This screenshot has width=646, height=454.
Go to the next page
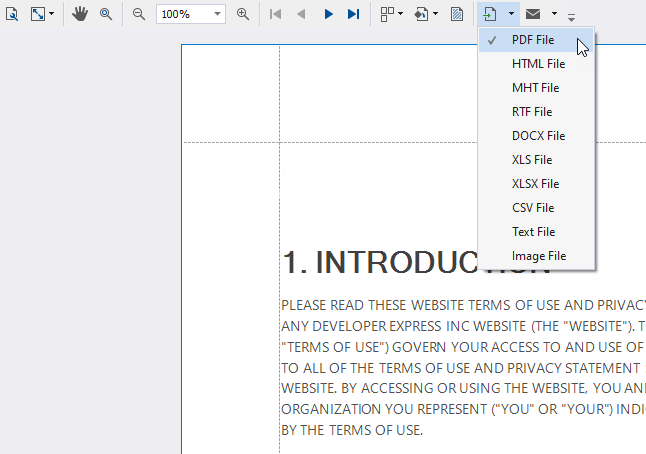(328, 14)
